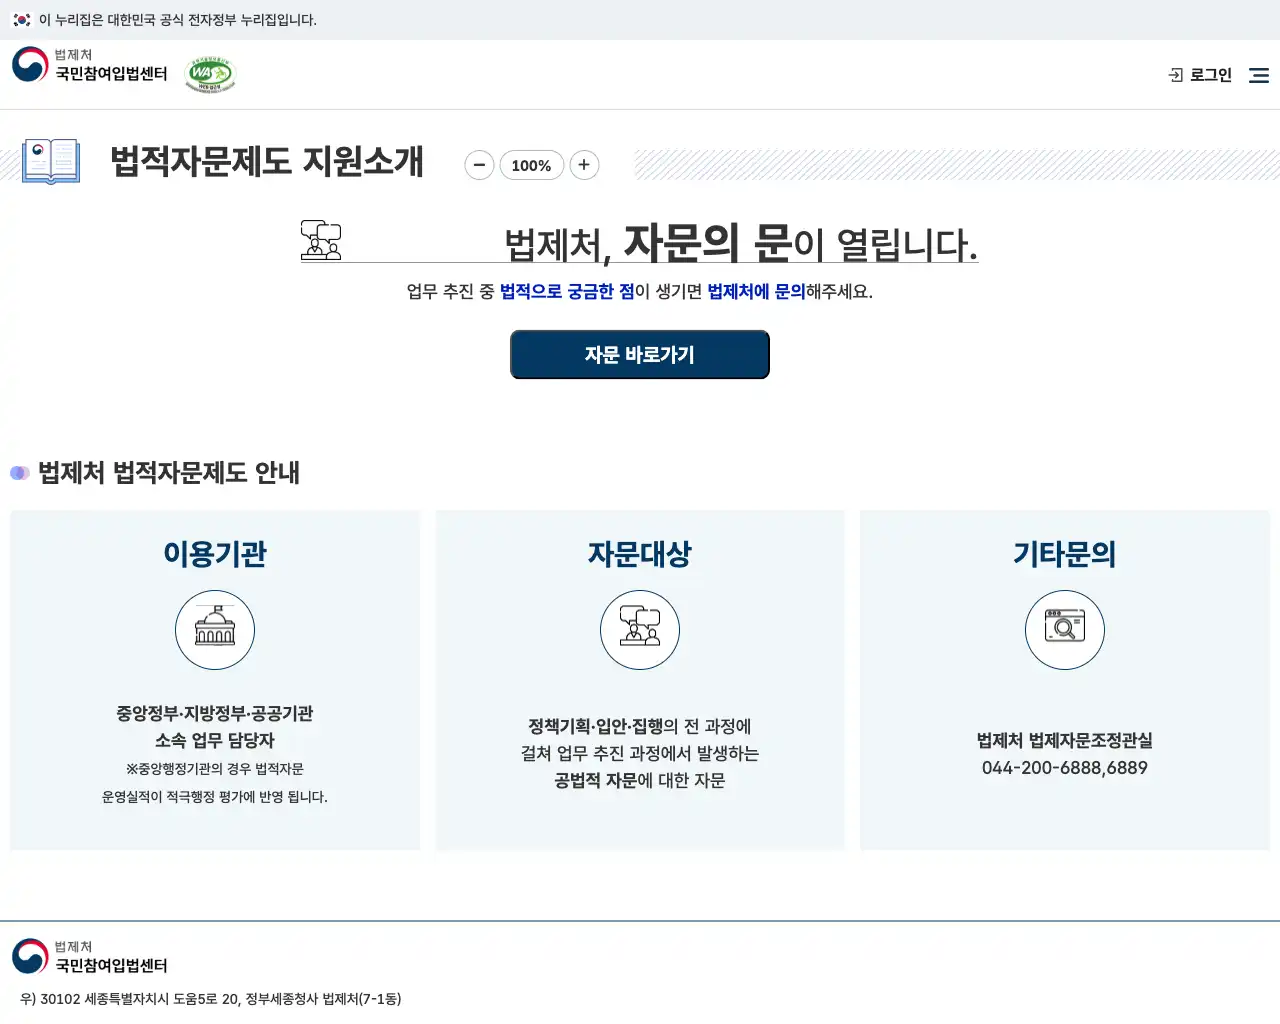
Task: Click the 소속 업무 담당자 text
Action: pyautogui.click(x=215, y=741)
